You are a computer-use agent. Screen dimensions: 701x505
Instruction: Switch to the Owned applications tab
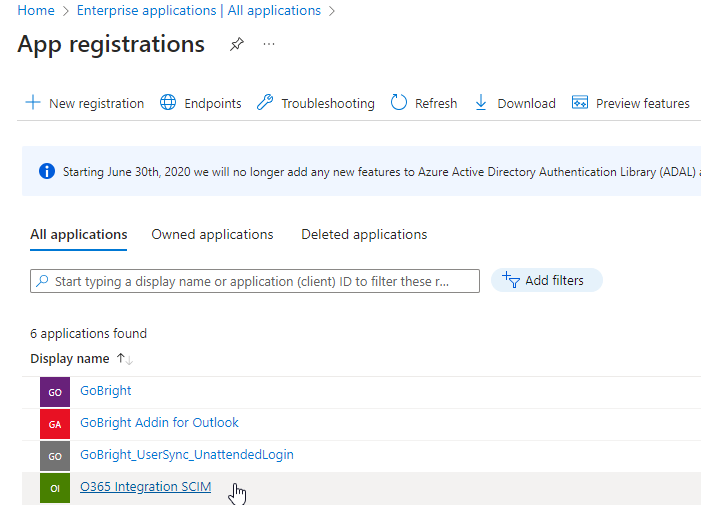[212, 234]
